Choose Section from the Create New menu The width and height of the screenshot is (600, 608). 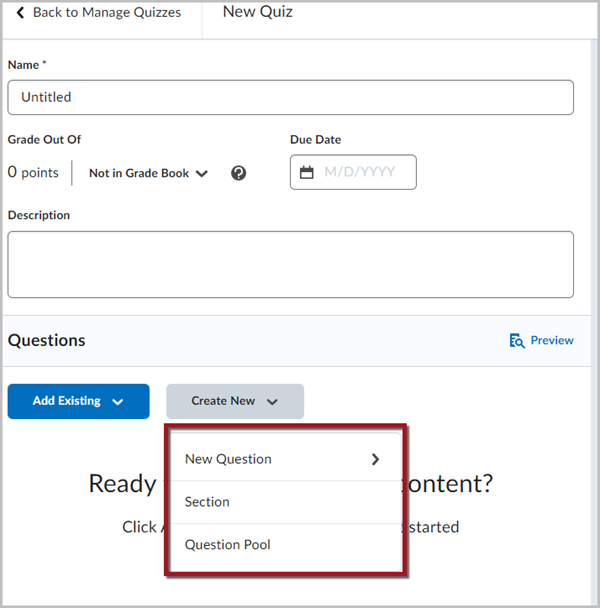tap(286, 502)
